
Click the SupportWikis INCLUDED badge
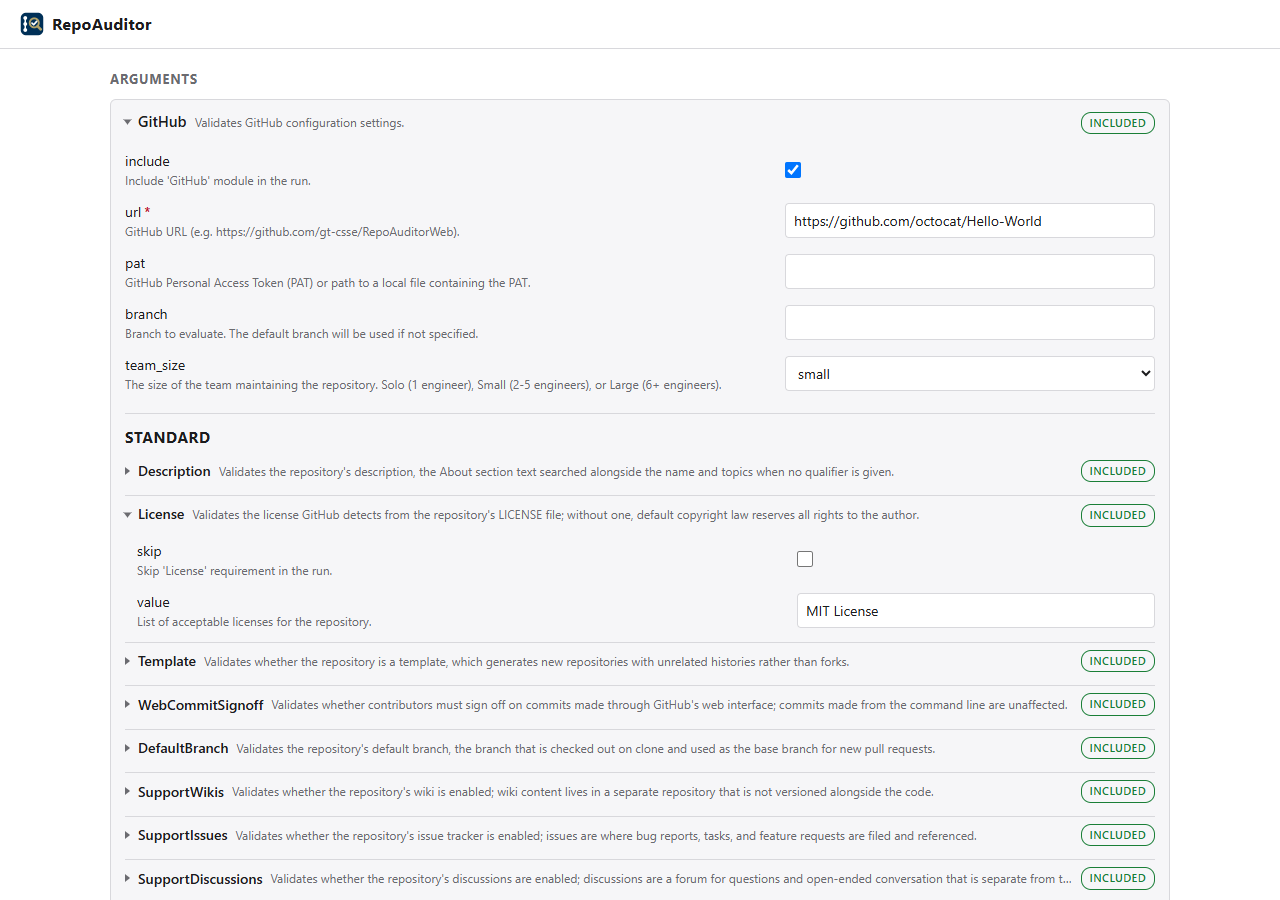point(1118,792)
